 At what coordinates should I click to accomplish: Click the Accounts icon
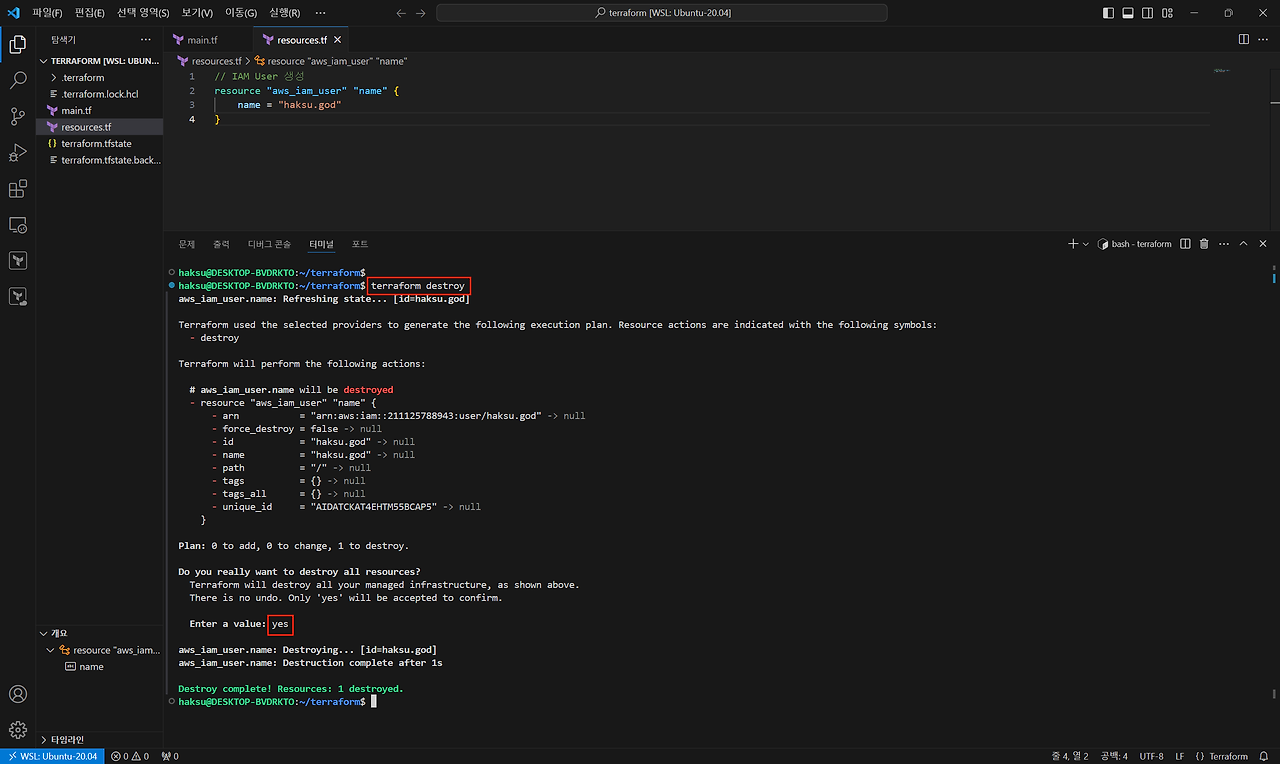tap(17, 694)
